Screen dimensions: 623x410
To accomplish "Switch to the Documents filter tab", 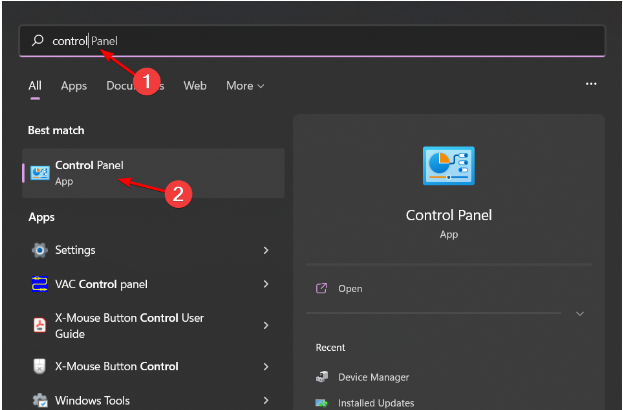I will point(135,86).
